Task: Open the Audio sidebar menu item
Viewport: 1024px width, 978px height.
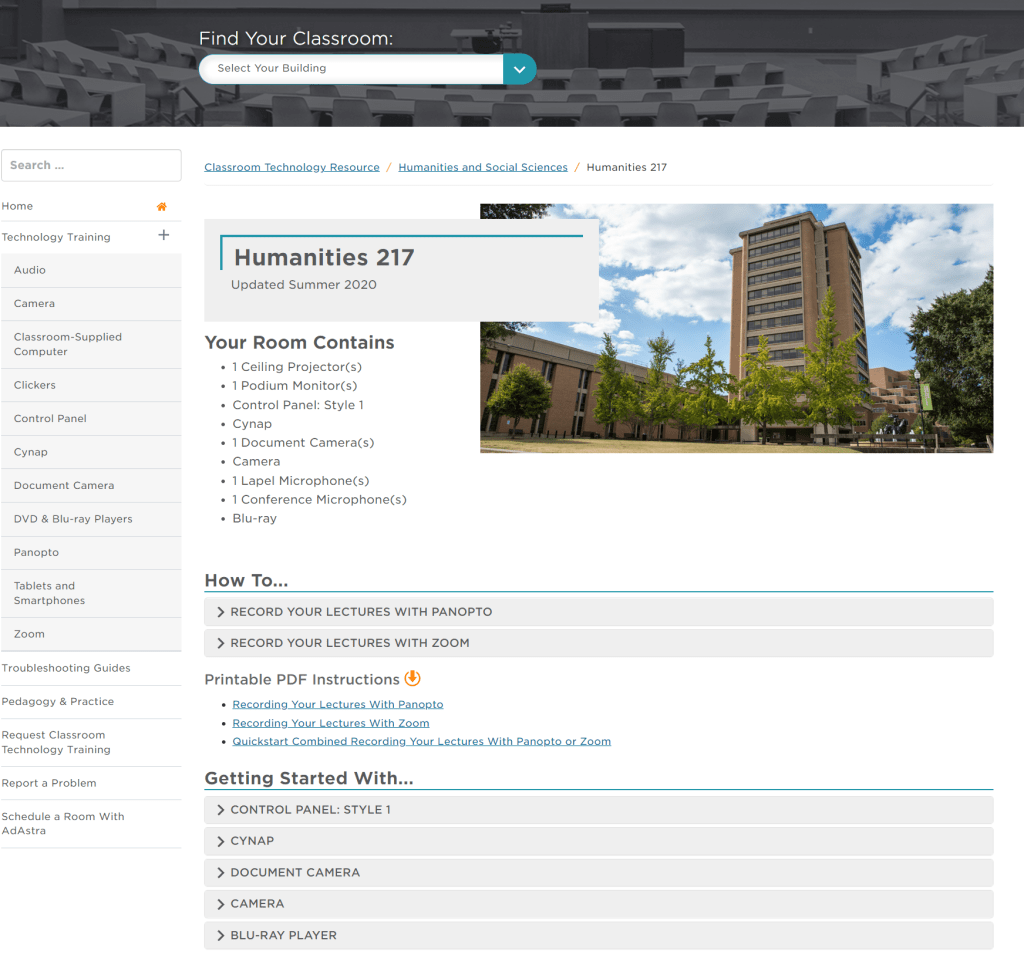Action: [x=30, y=270]
